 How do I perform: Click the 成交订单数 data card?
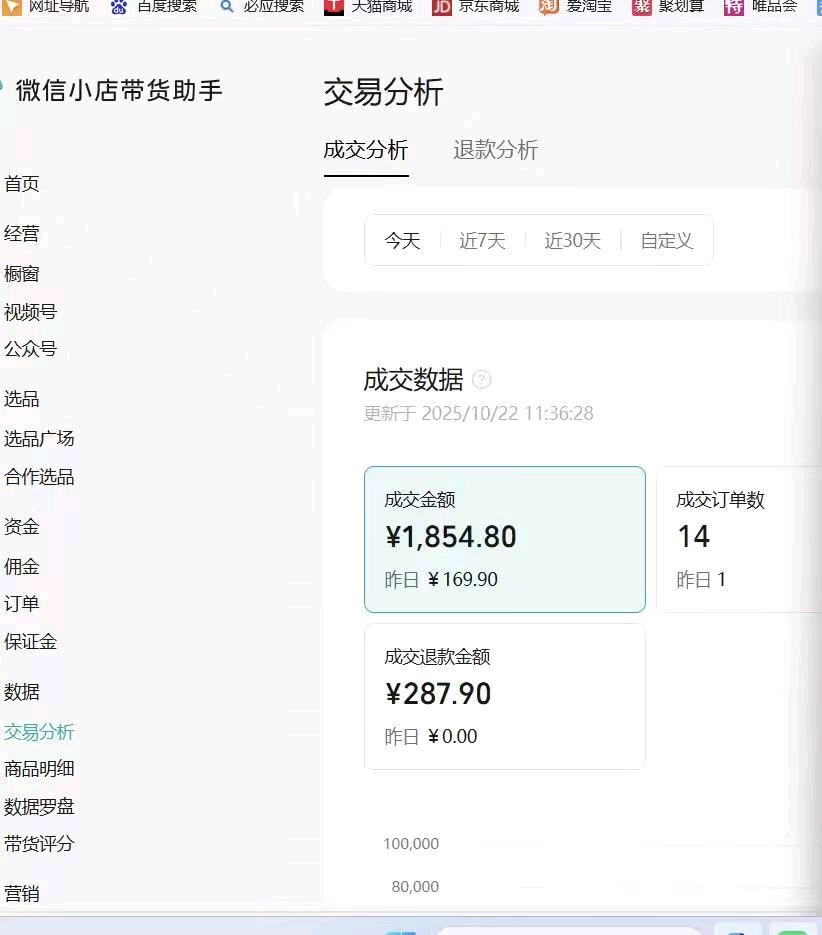pyautogui.click(x=738, y=539)
